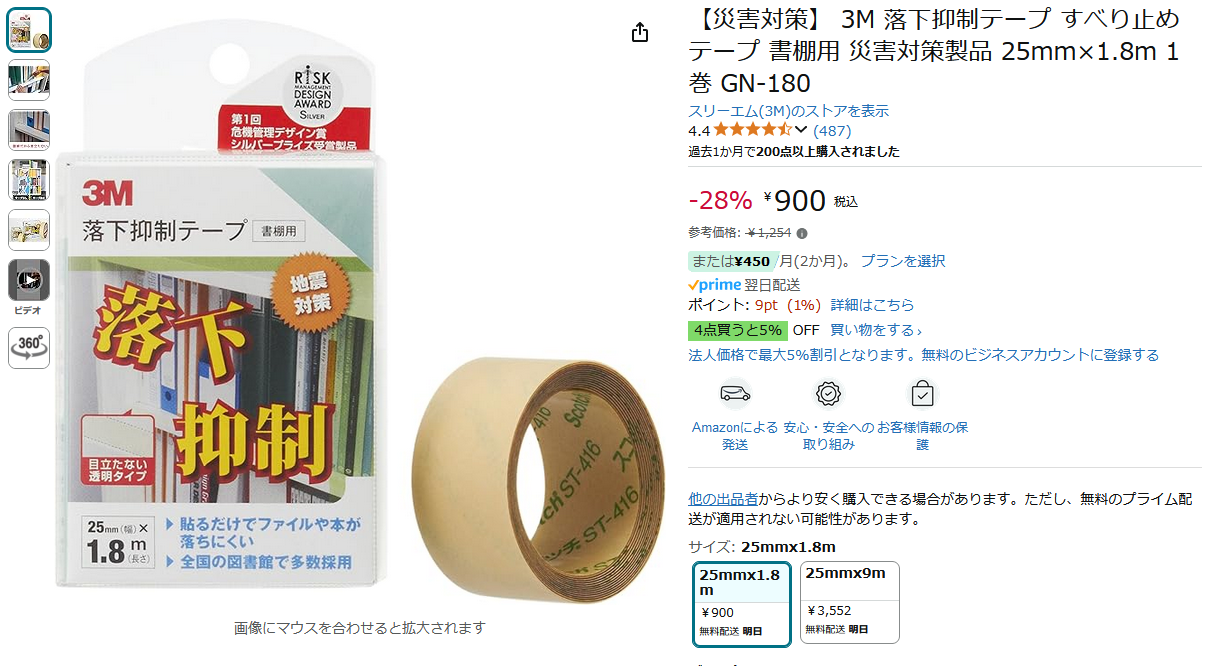1222x666 pixels.
Task: Select the 25mmx1.8m size option
Action: pos(742,604)
